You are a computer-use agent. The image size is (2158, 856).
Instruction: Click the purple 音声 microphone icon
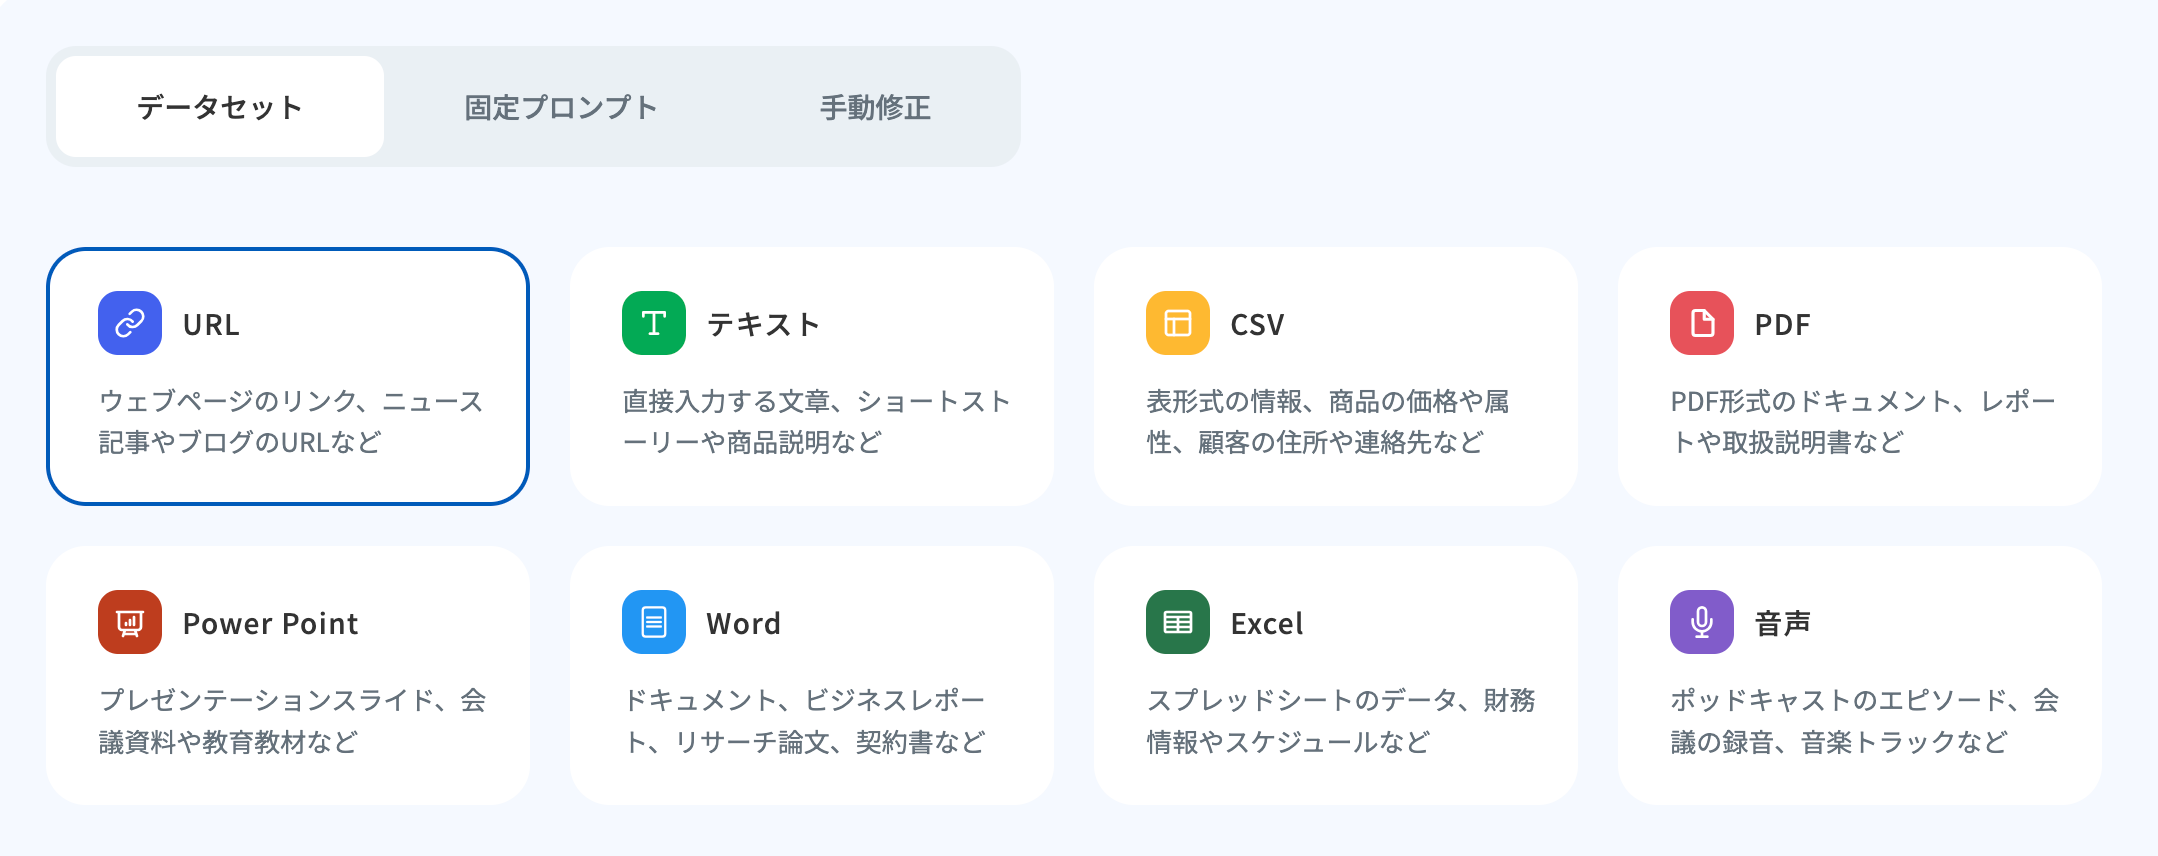(x=1702, y=622)
